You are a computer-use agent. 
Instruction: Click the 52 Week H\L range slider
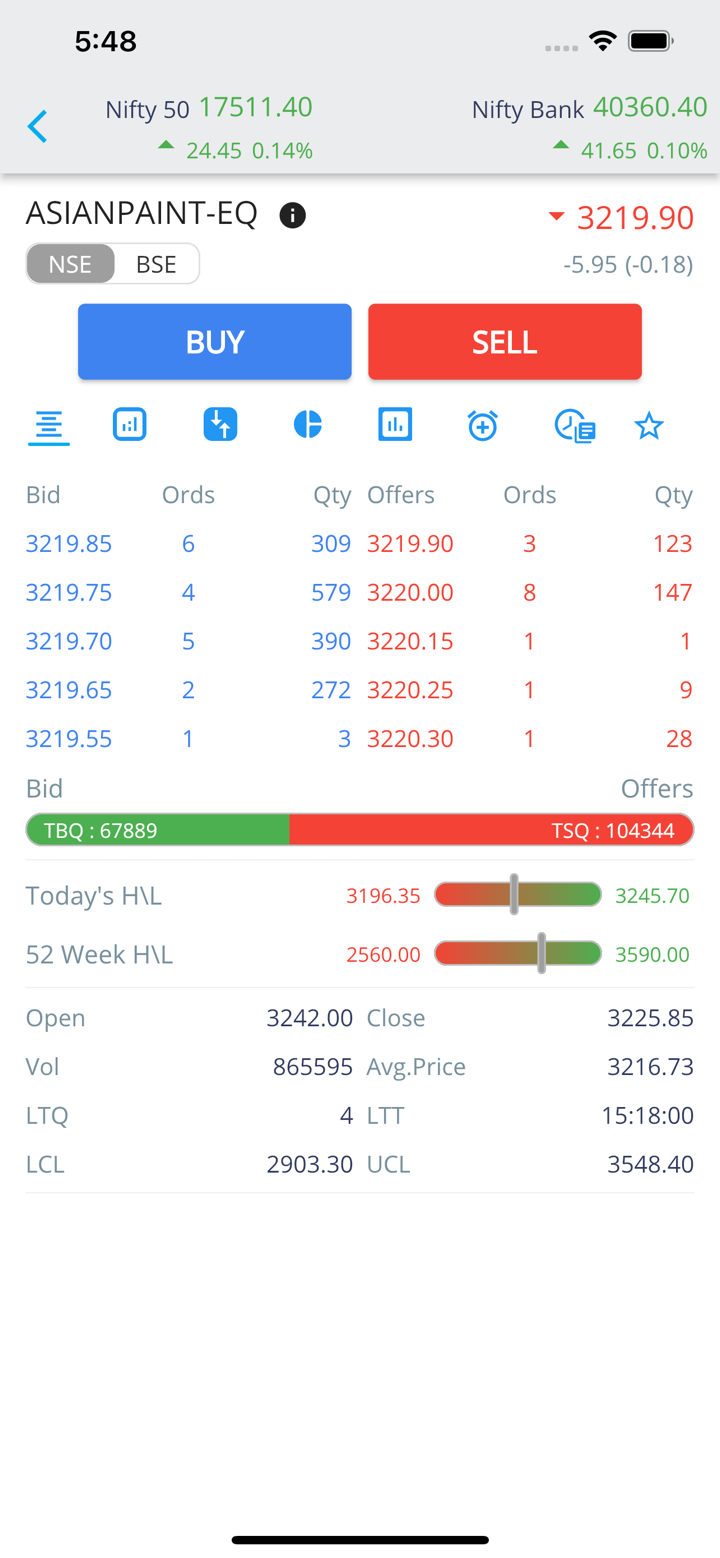pos(518,954)
